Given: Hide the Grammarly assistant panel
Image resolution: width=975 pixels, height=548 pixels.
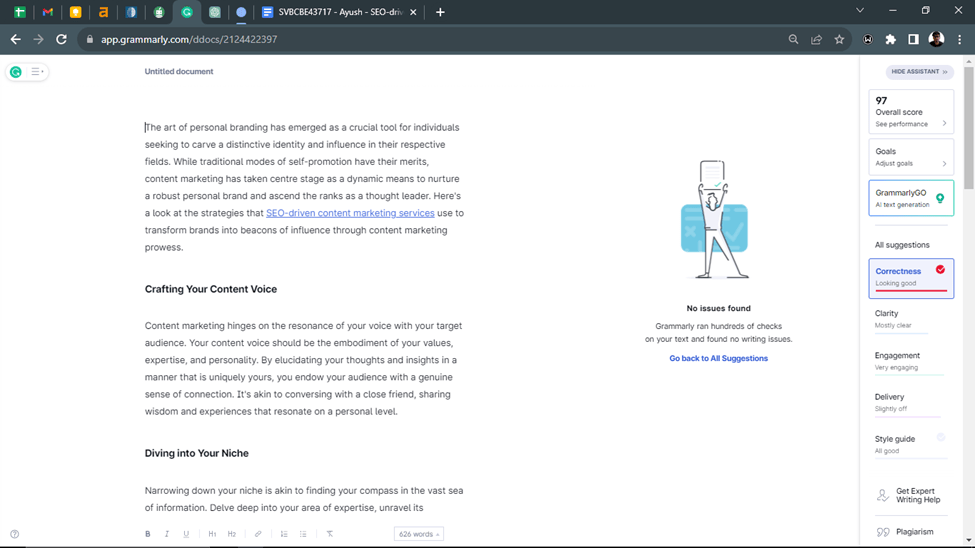Looking at the screenshot, I should pyautogui.click(x=919, y=72).
